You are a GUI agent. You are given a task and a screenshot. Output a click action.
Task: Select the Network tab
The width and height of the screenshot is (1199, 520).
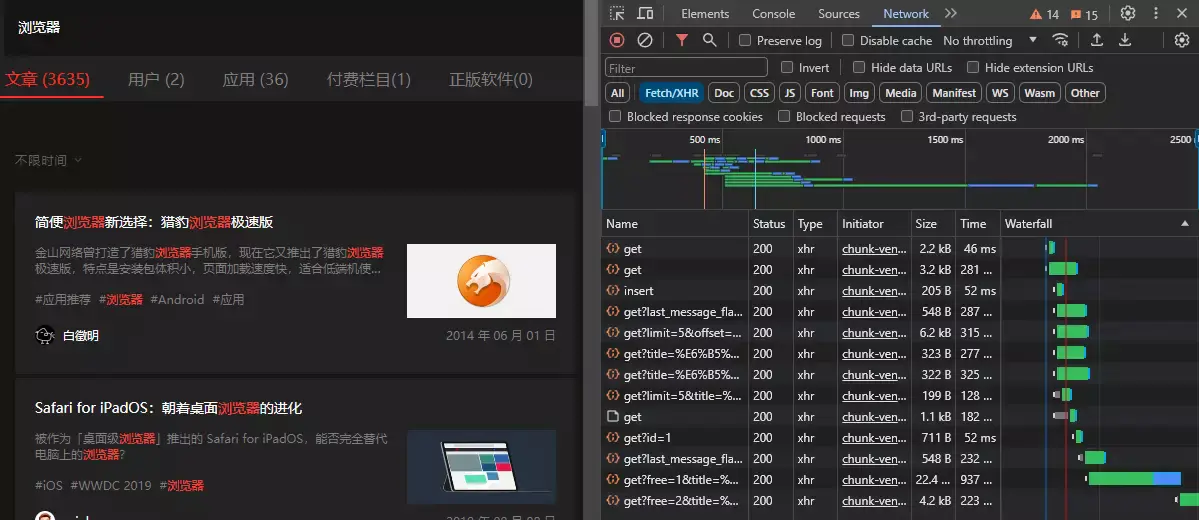tap(906, 14)
